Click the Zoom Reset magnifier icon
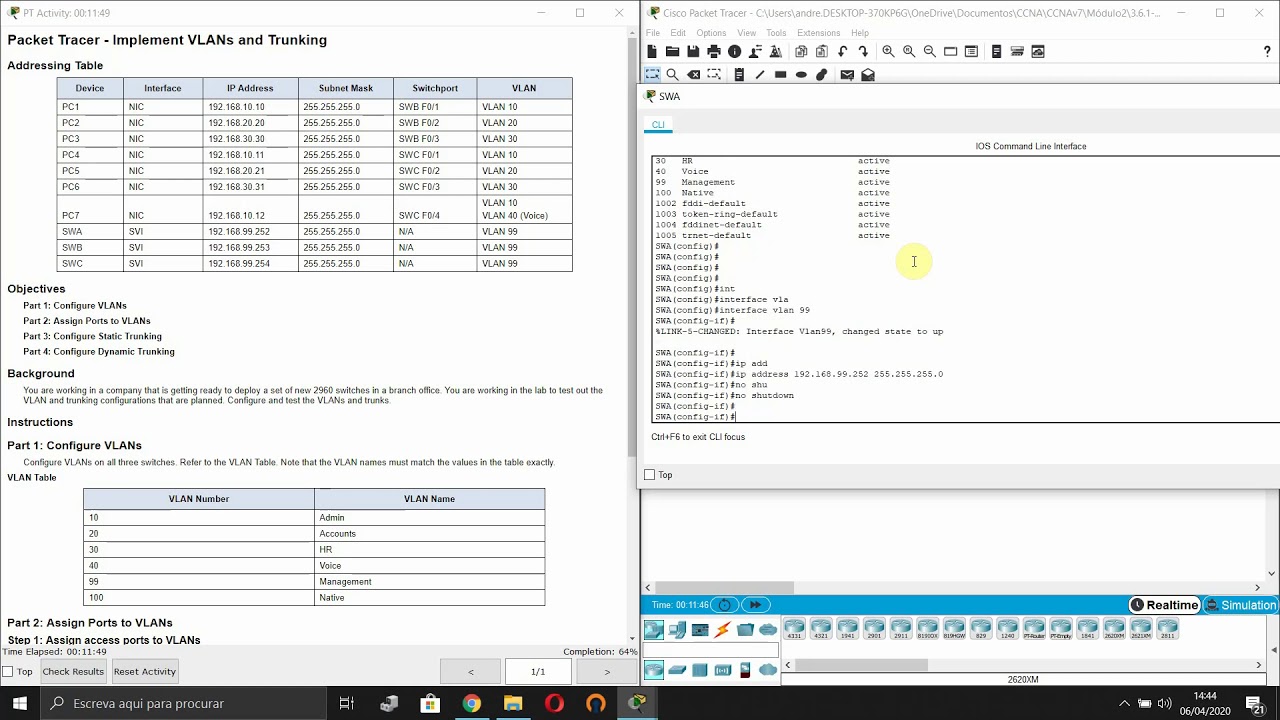 click(x=909, y=52)
